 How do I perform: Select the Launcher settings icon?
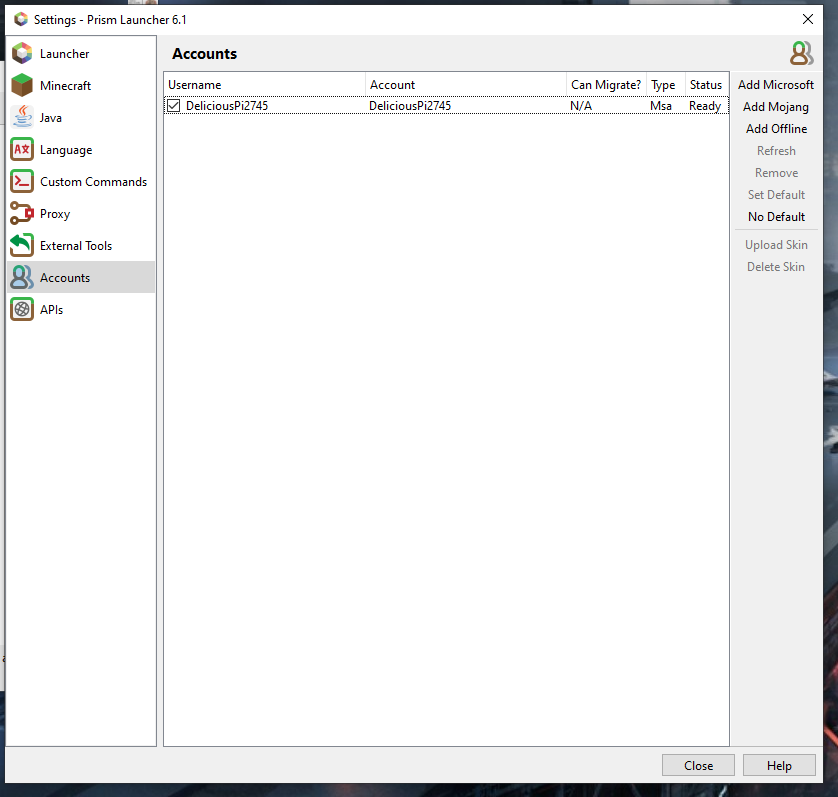21,53
